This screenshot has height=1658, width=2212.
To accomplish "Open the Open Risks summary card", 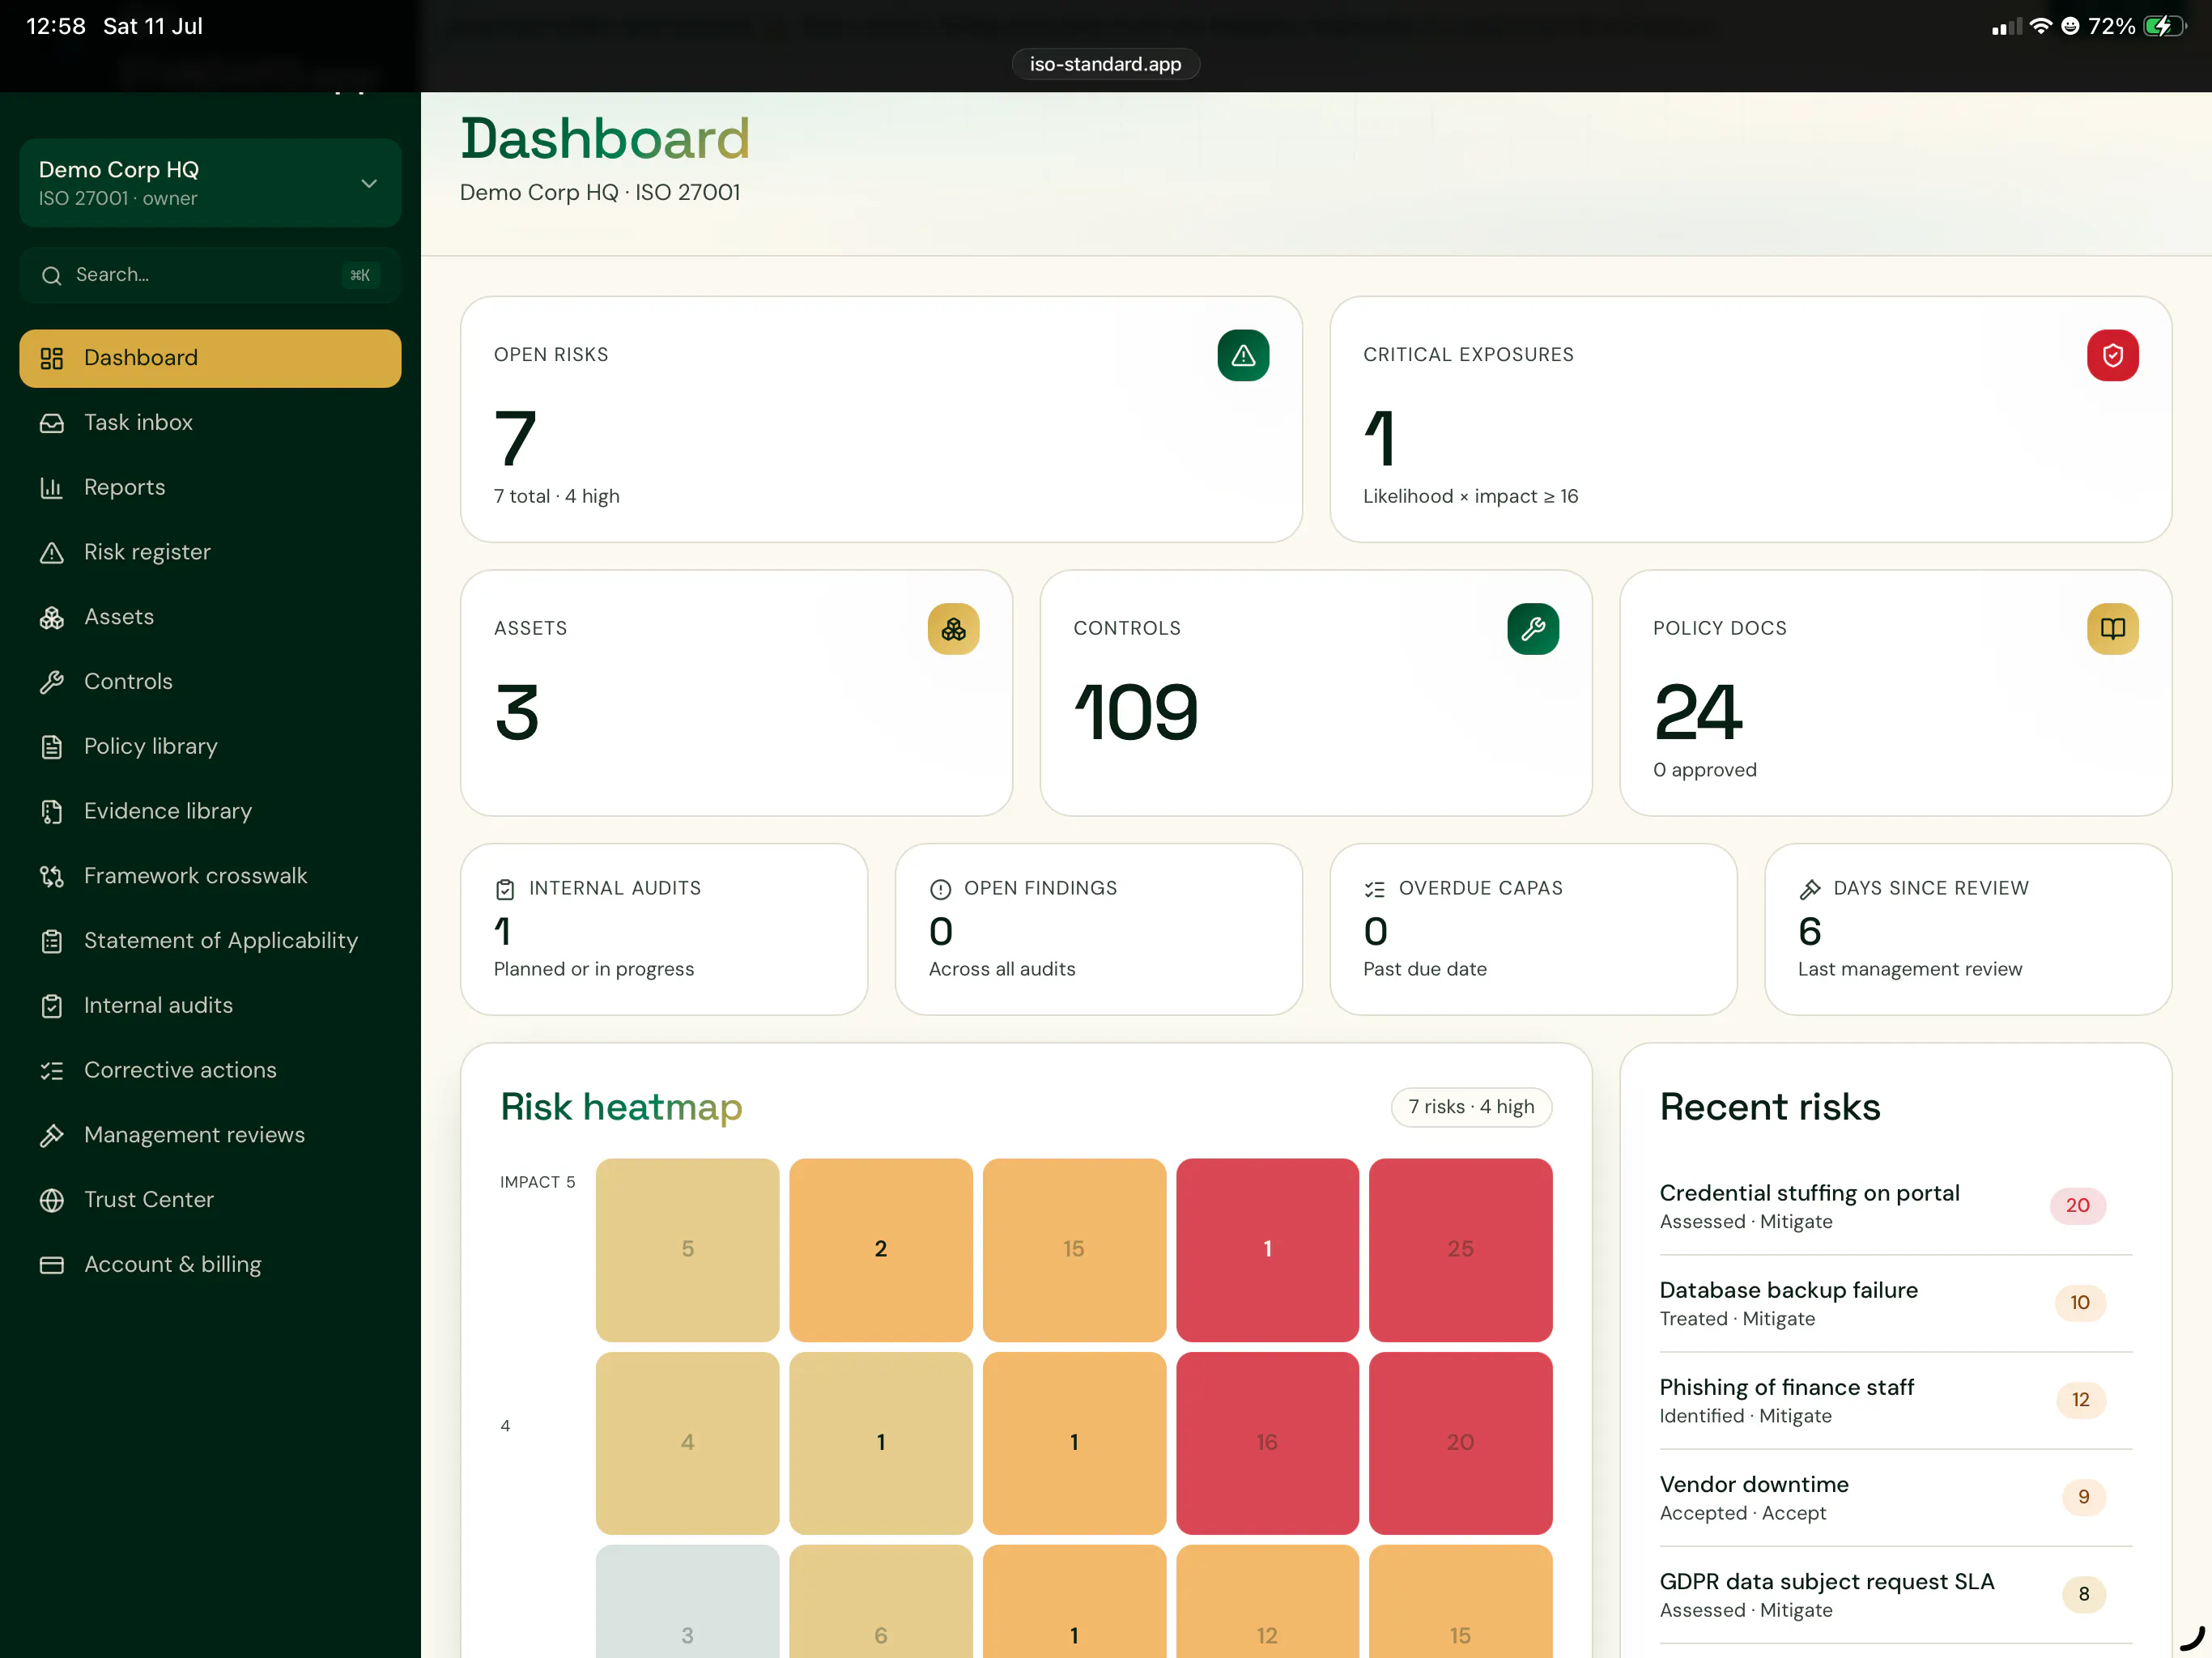I will coord(881,419).
